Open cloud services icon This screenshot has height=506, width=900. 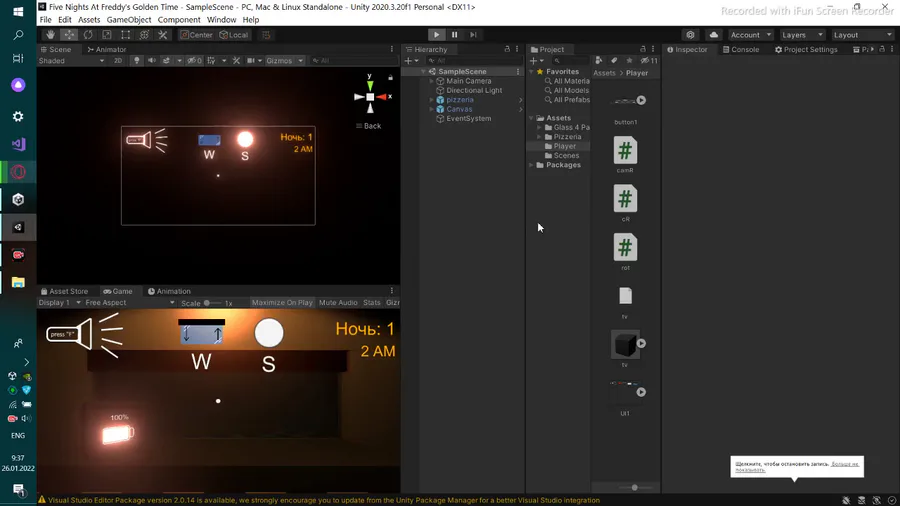pos(713,35)
